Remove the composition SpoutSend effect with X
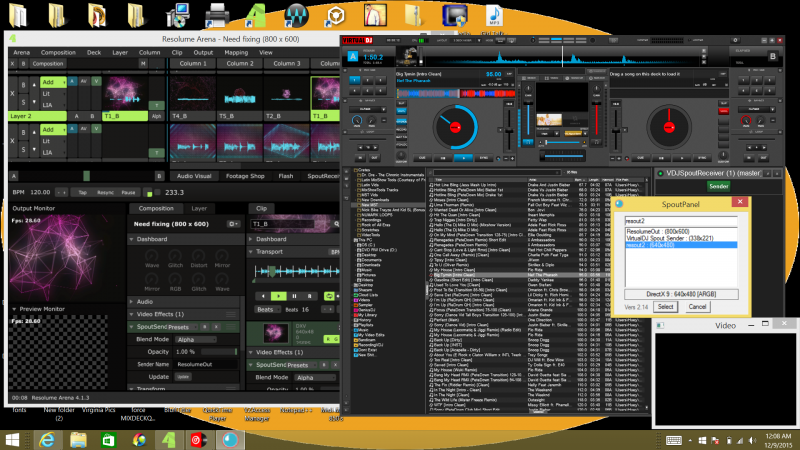 [x=216, y=327]
